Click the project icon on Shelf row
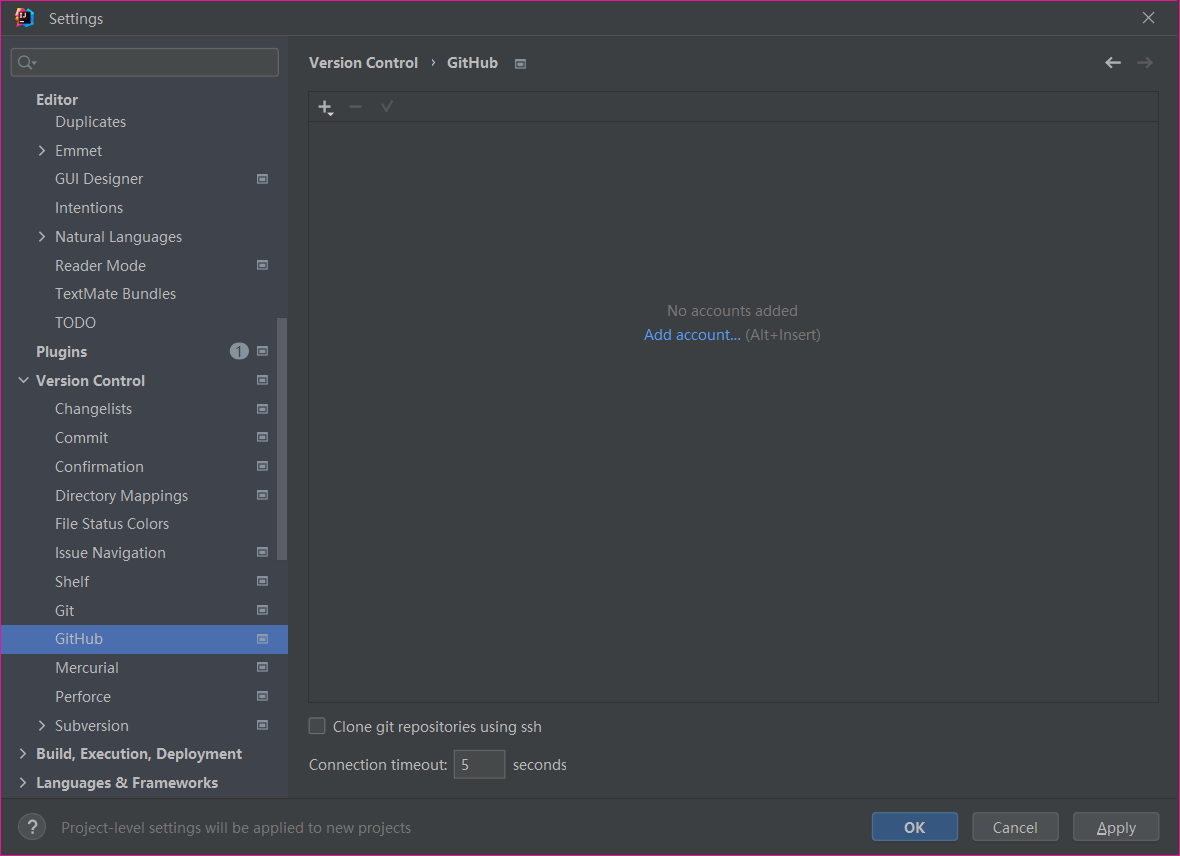The height and width of the screenshot is (856, 1180). 263,581
